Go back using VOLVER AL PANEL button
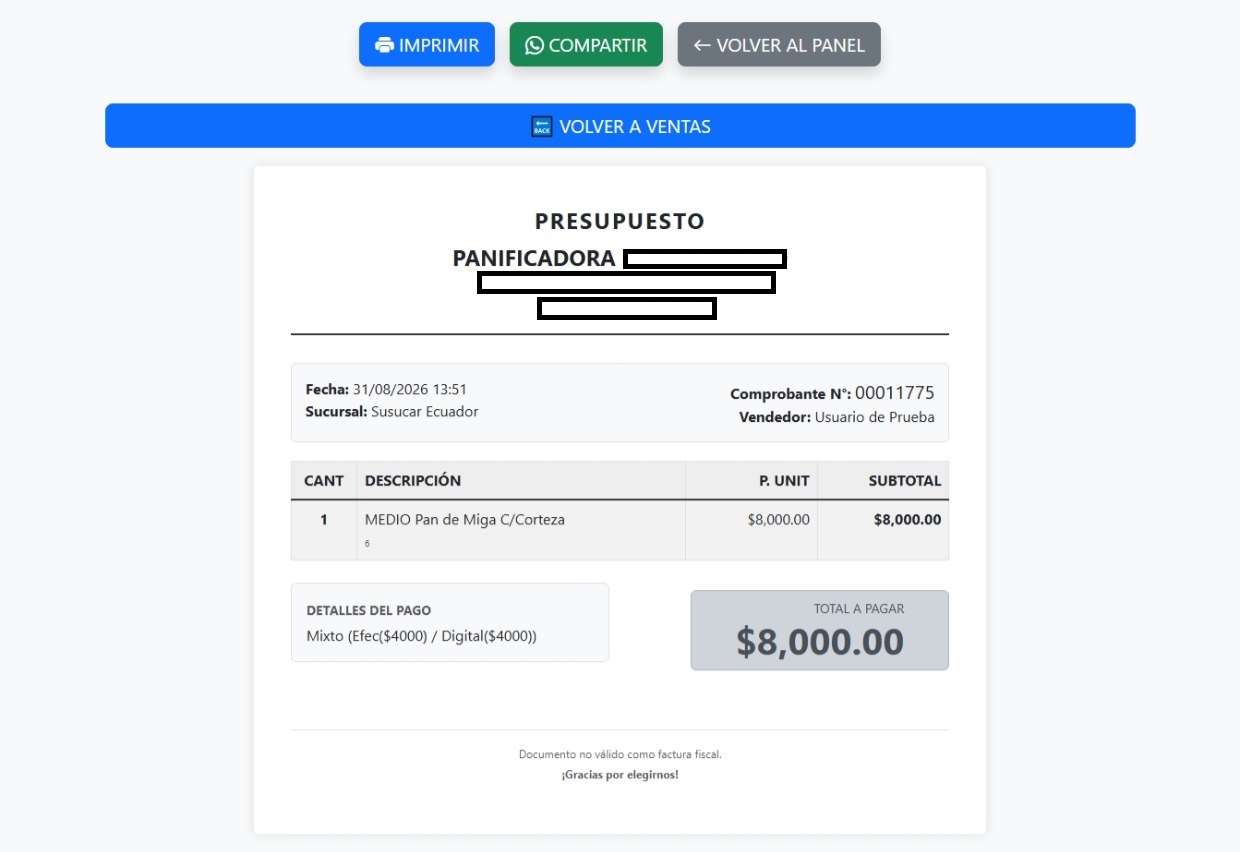The image size is (1240, 852). [x=779, y=44]
